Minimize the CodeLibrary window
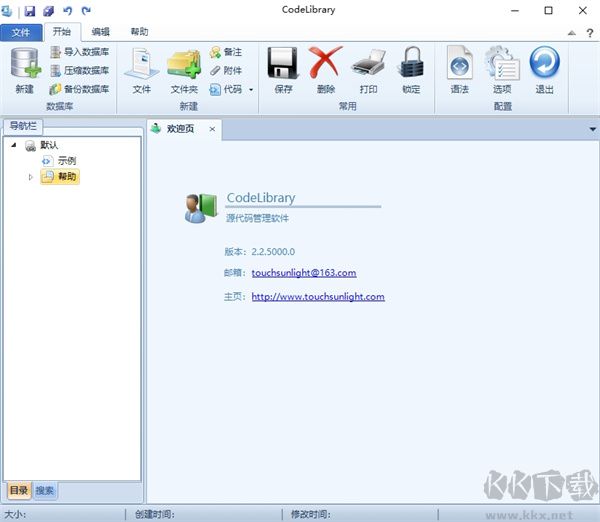 515,11
